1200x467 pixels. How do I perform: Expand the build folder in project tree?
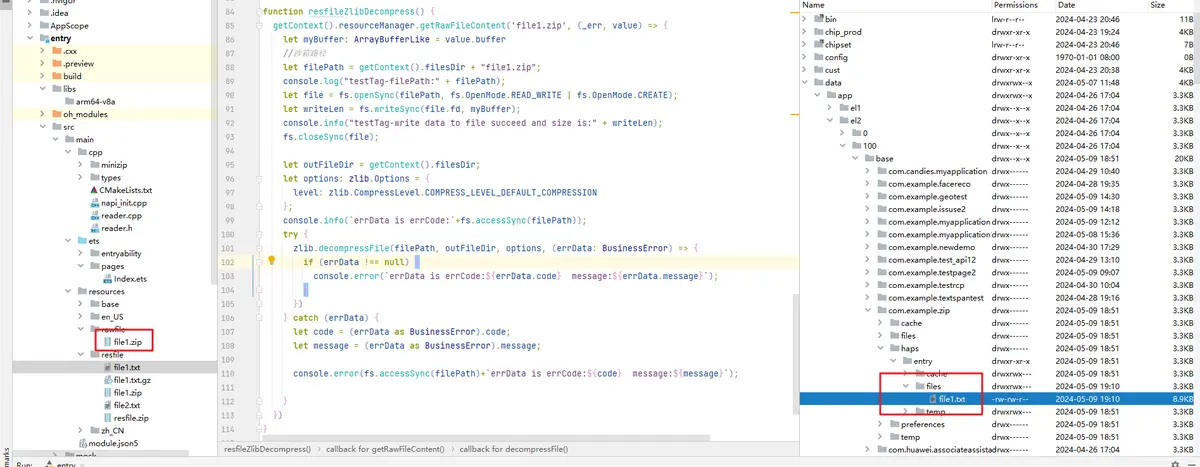click(x=42, y=76)
